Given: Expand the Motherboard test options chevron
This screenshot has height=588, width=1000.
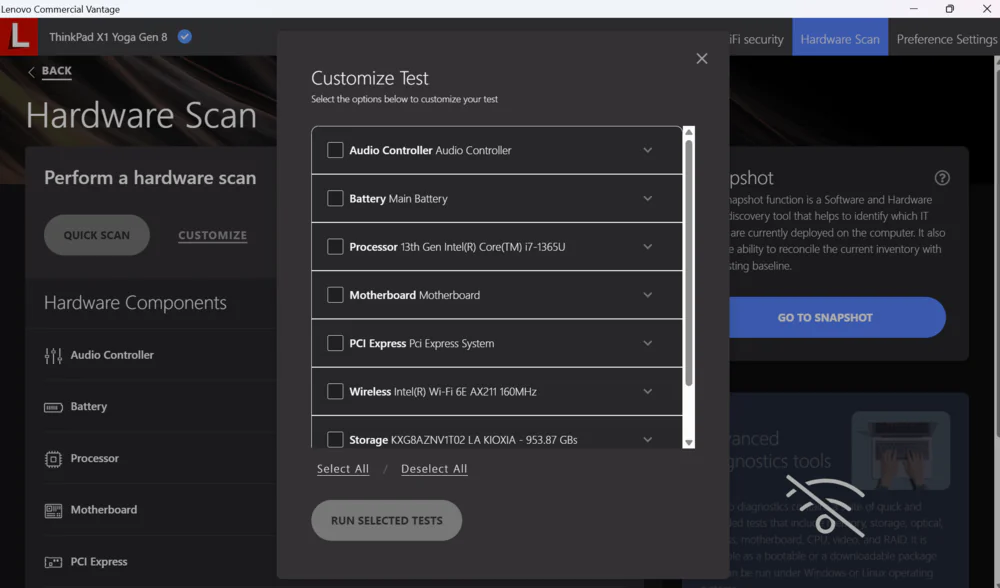Looking at the screenshot, I should pos(647,295).
